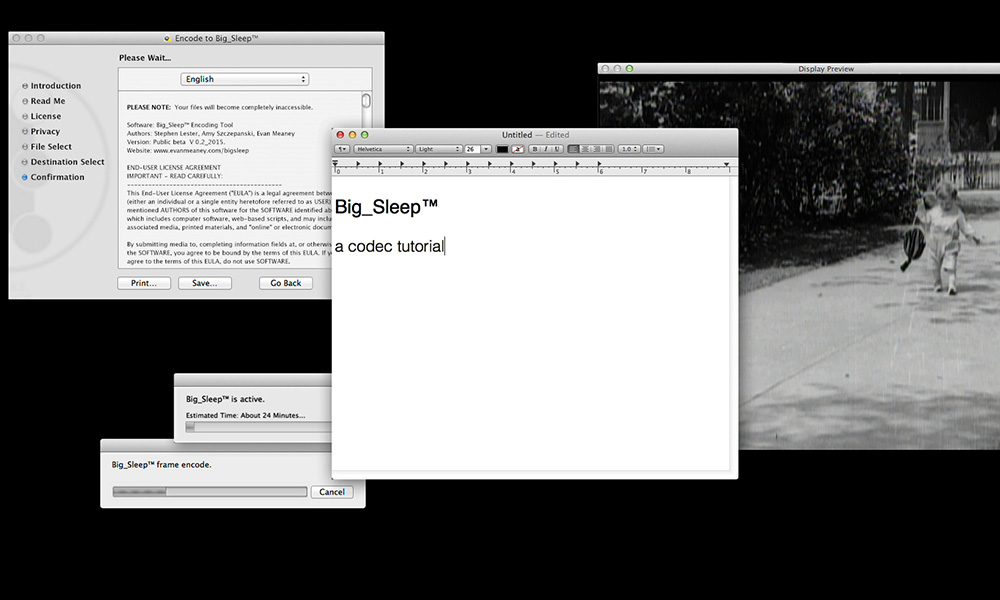Zoom the Untitled TextEdit window

[365, 135]
